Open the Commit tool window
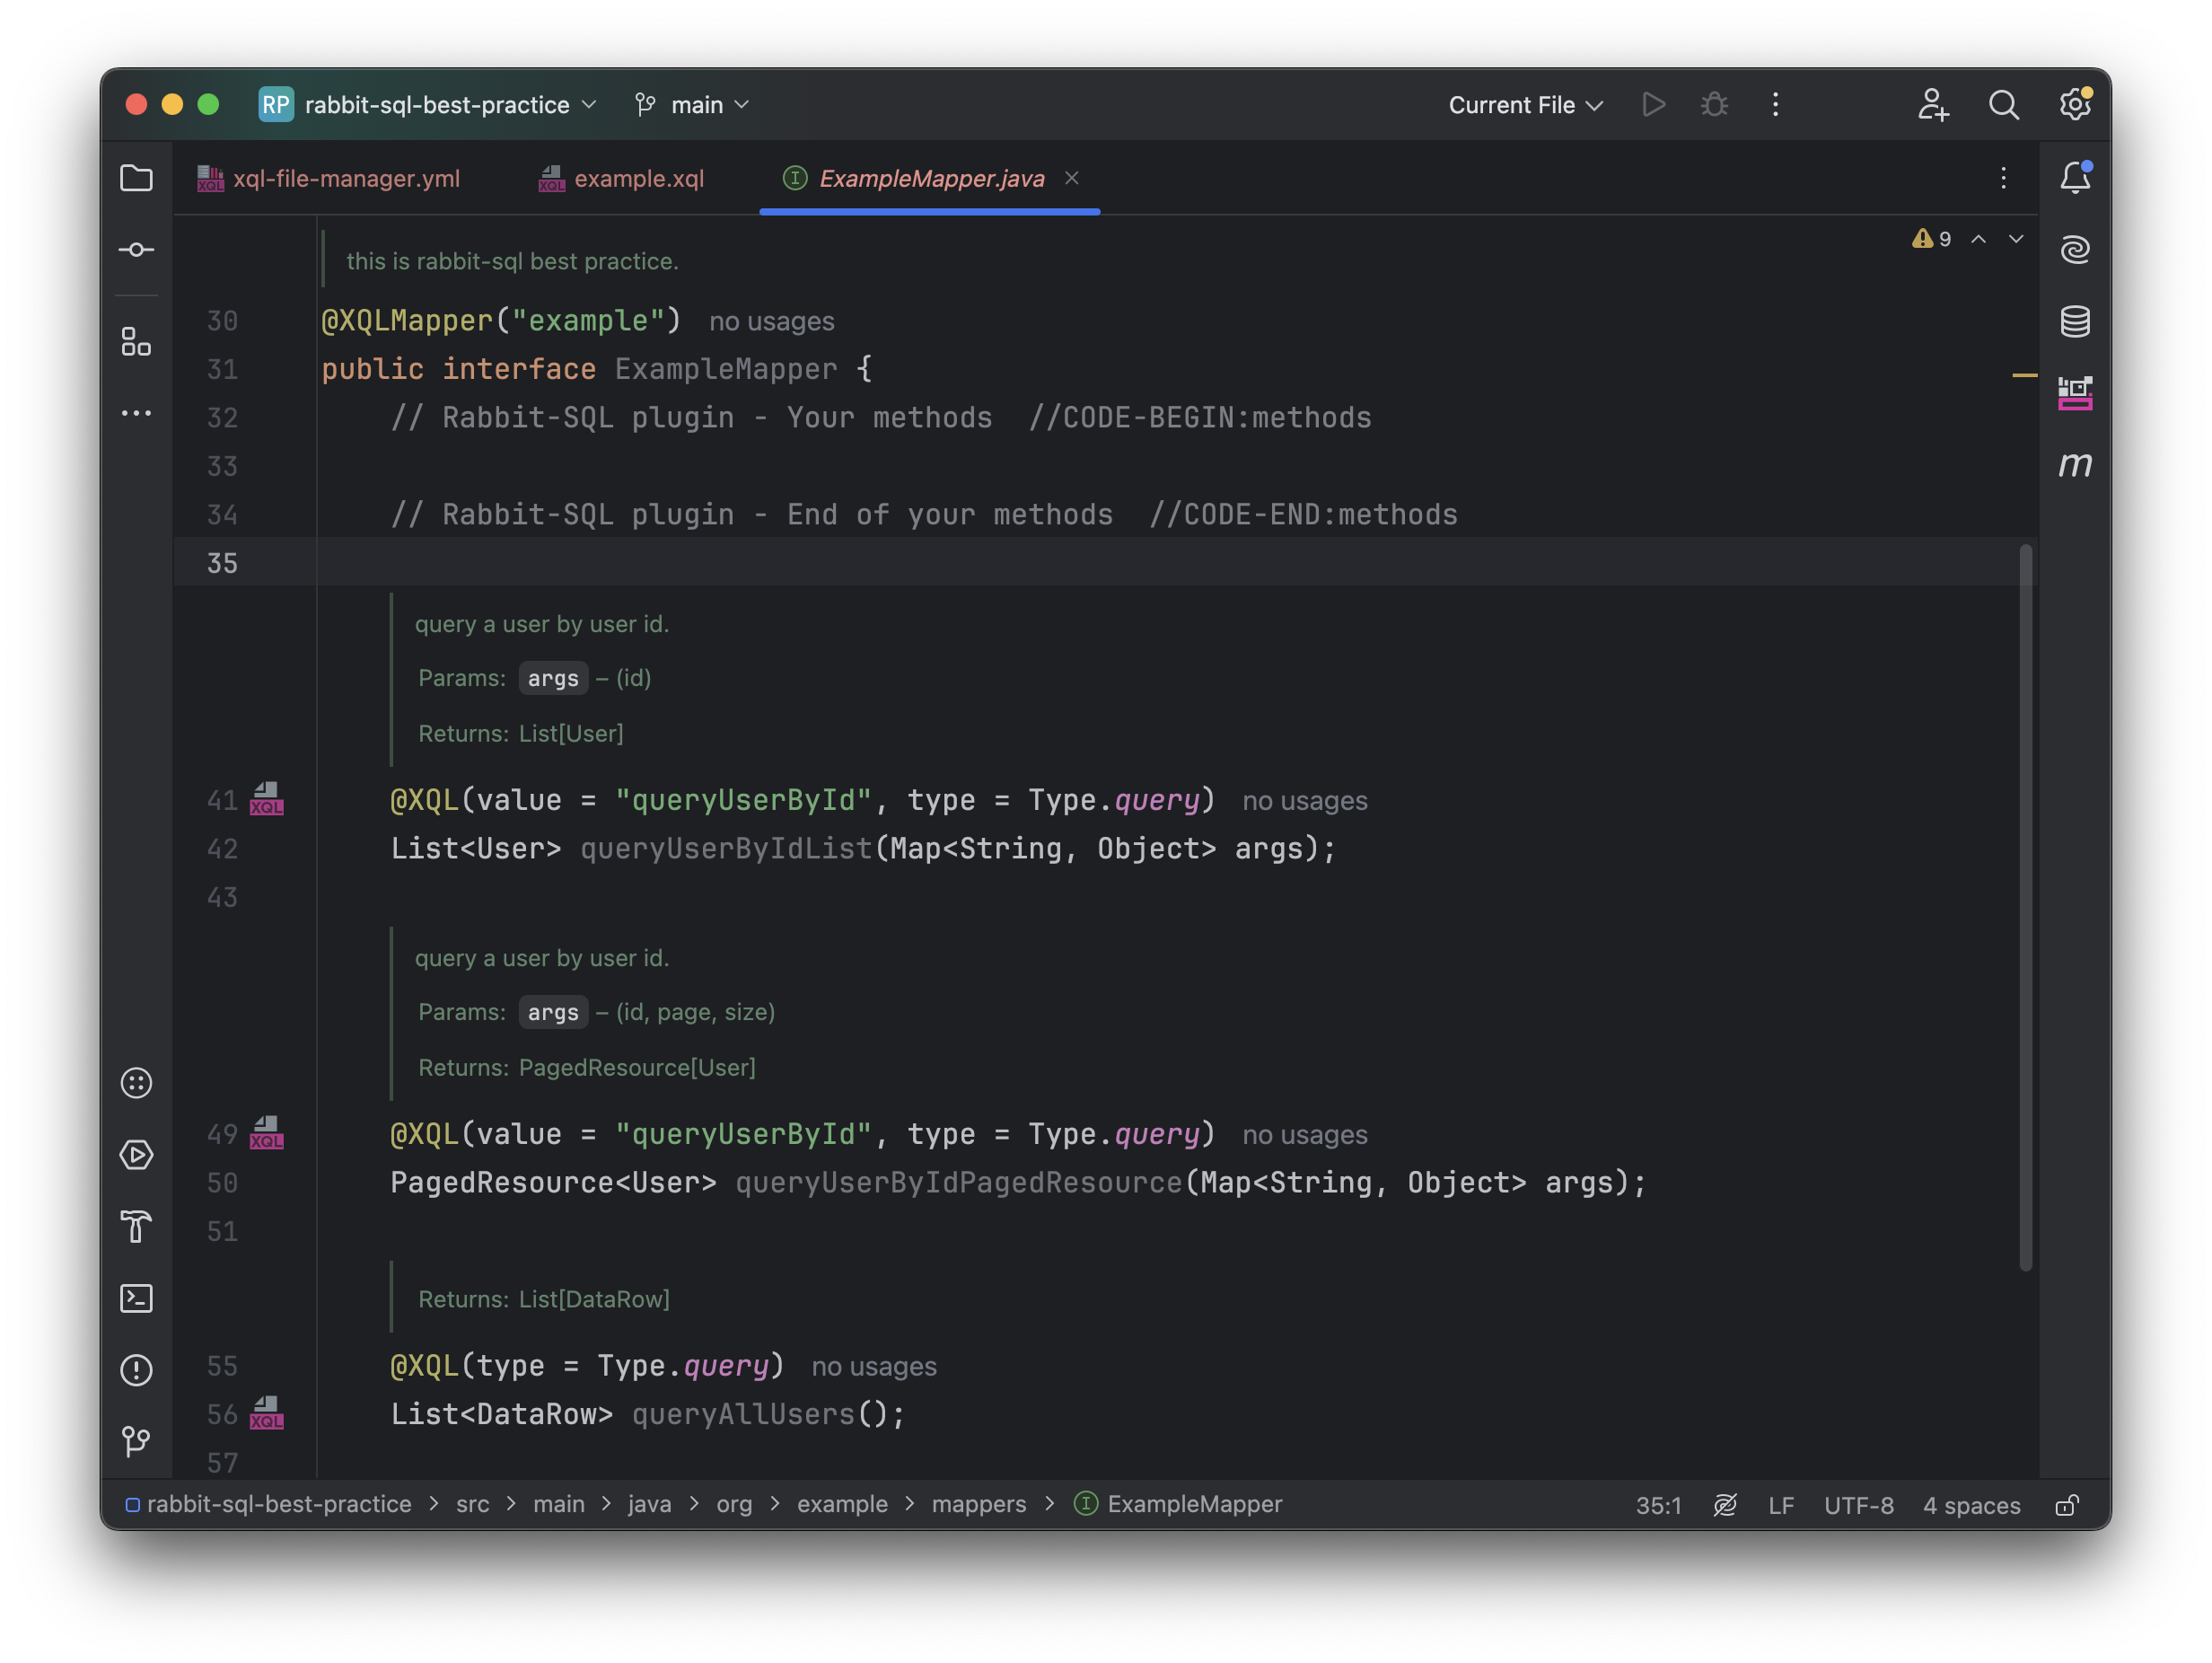Image resolution: width=2212 pixels, height=1663 pixels. click(136, 250)
